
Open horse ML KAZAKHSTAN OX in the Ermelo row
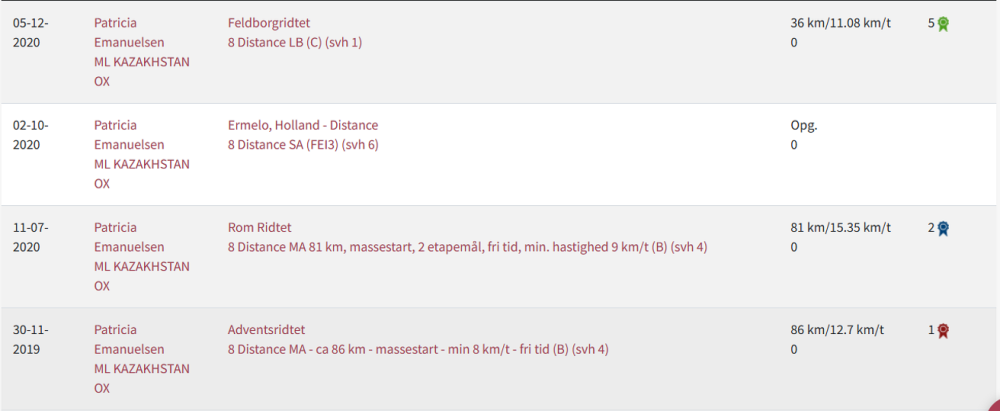(142, 174)
